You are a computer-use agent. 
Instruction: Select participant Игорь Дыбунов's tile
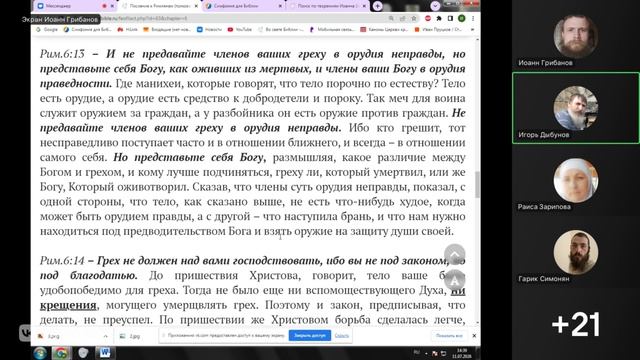[x=576, y=108]
